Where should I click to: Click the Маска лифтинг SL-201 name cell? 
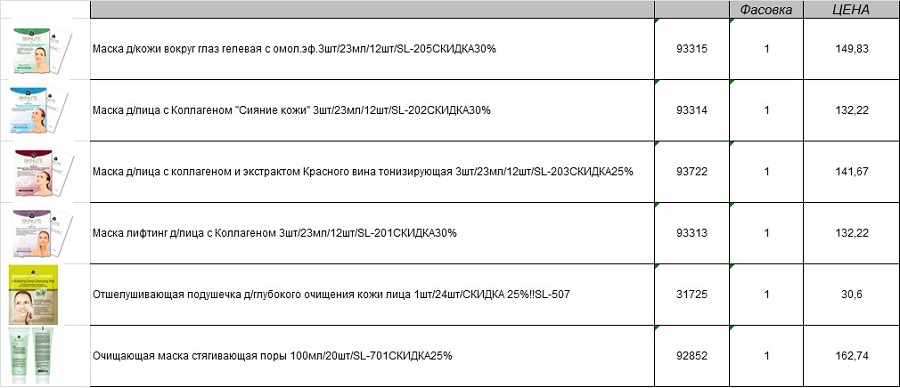click(372, 233)
